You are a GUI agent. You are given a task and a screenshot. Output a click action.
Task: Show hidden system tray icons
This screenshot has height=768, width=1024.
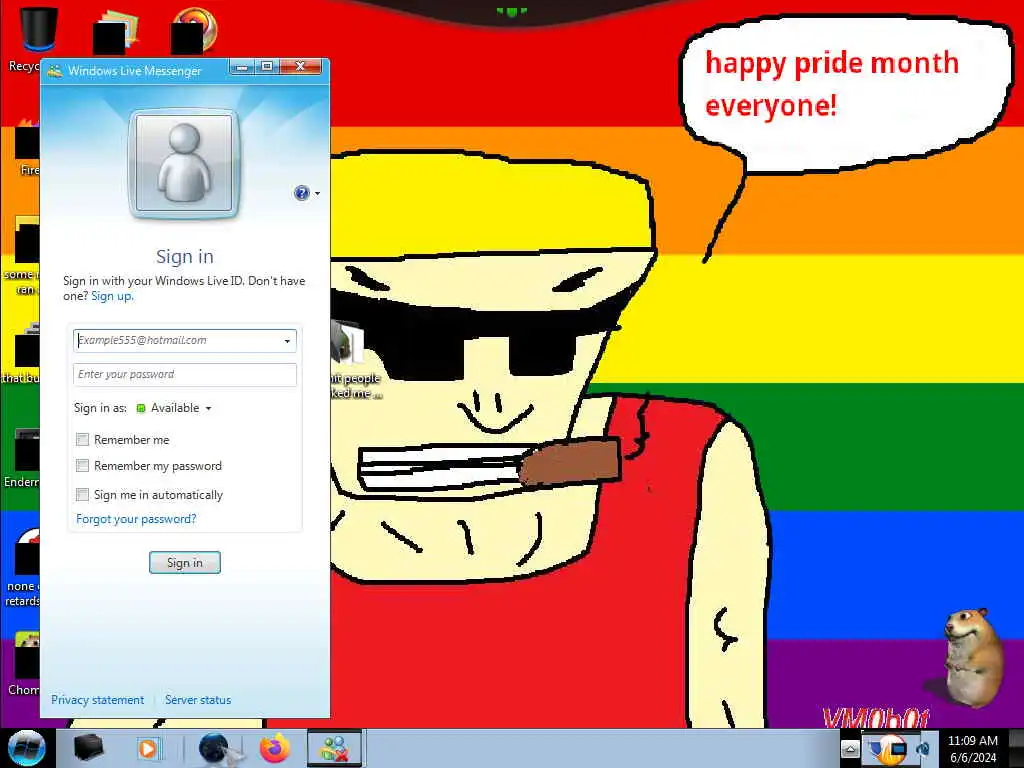click(850, 749)
